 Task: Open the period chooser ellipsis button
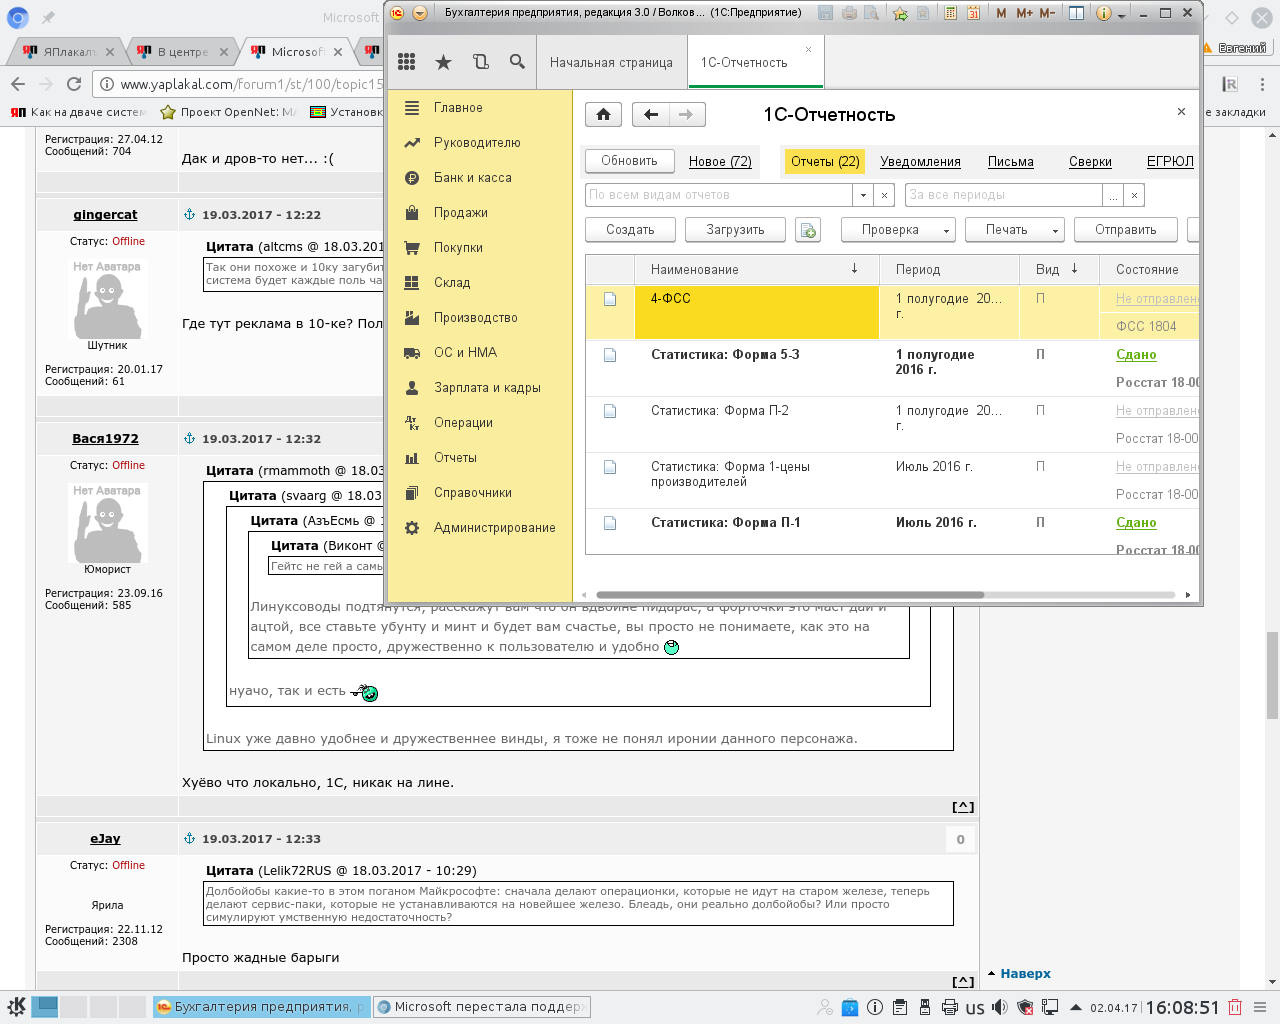pyautogui.click(x=1113, y=195)
